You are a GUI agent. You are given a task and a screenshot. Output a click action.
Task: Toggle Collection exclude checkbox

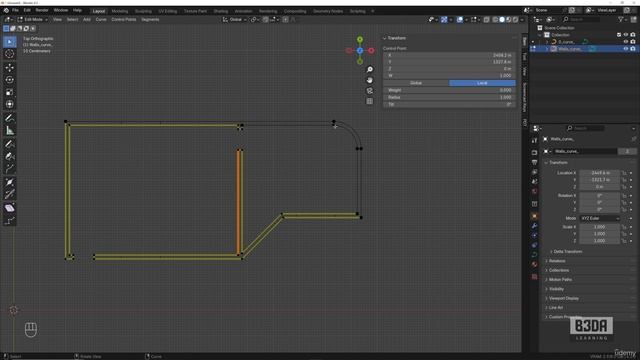[x=619, y=35]
